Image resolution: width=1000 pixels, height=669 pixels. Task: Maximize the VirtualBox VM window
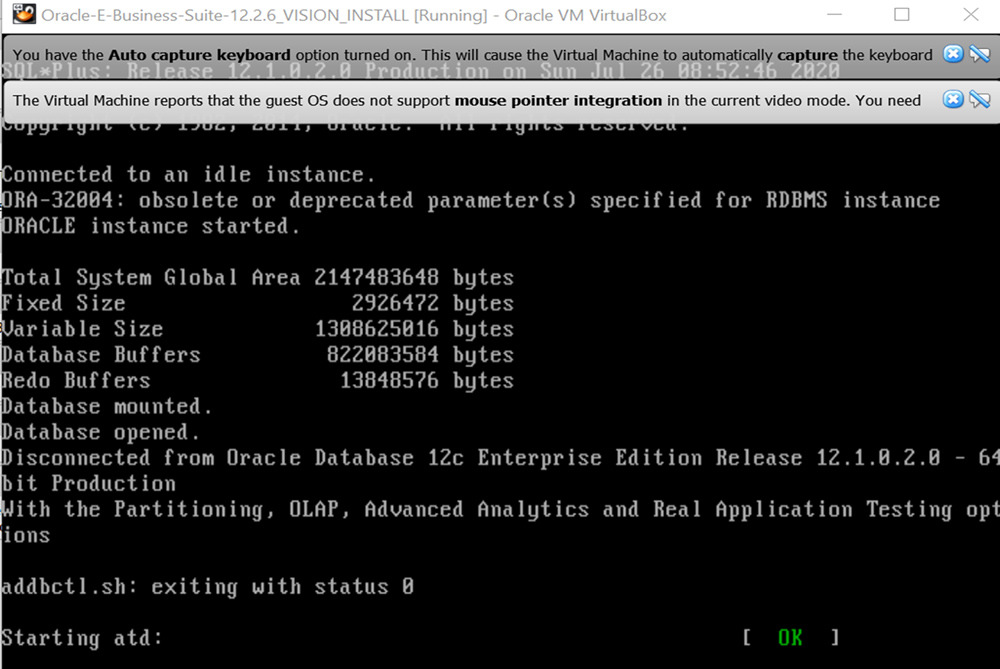tap(901, 15)
